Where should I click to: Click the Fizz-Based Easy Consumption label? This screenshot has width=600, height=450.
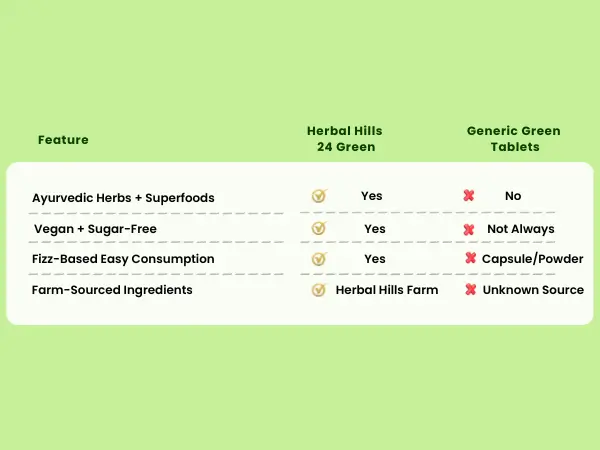(x=123, y=259)
